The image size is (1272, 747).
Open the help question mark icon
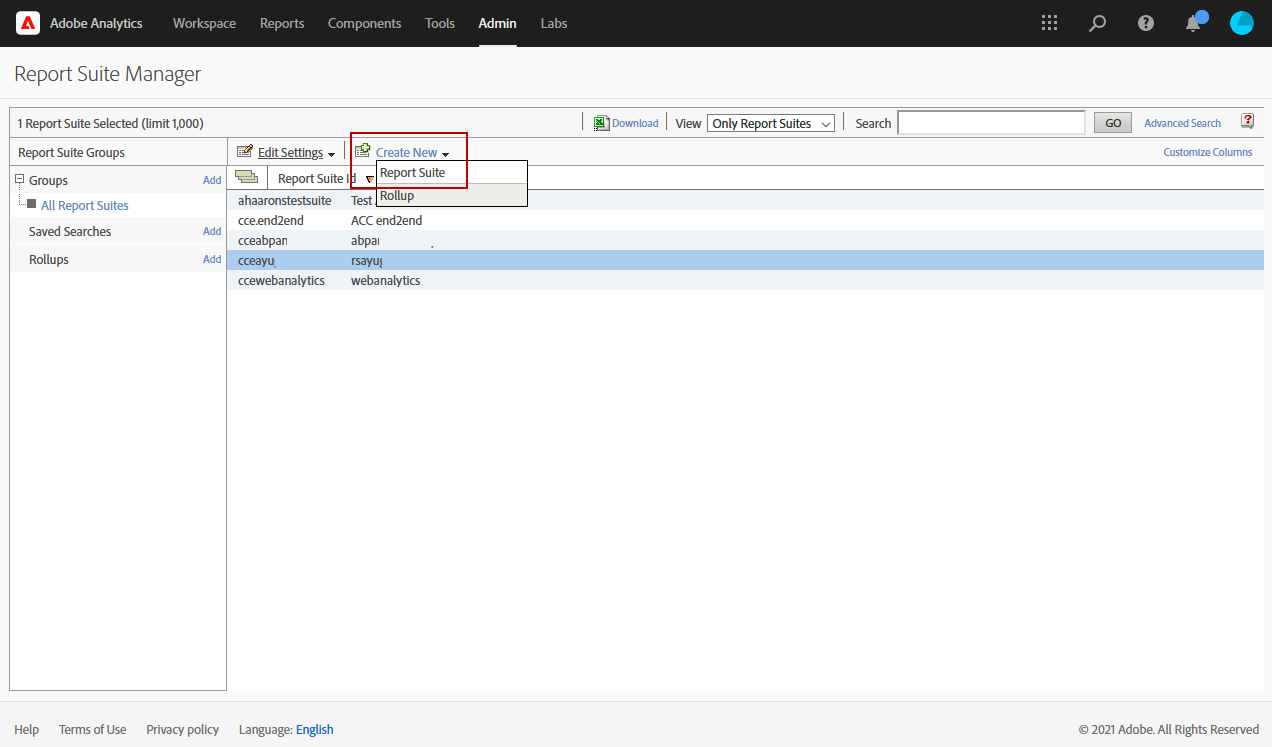click(x=1146, y=23)
